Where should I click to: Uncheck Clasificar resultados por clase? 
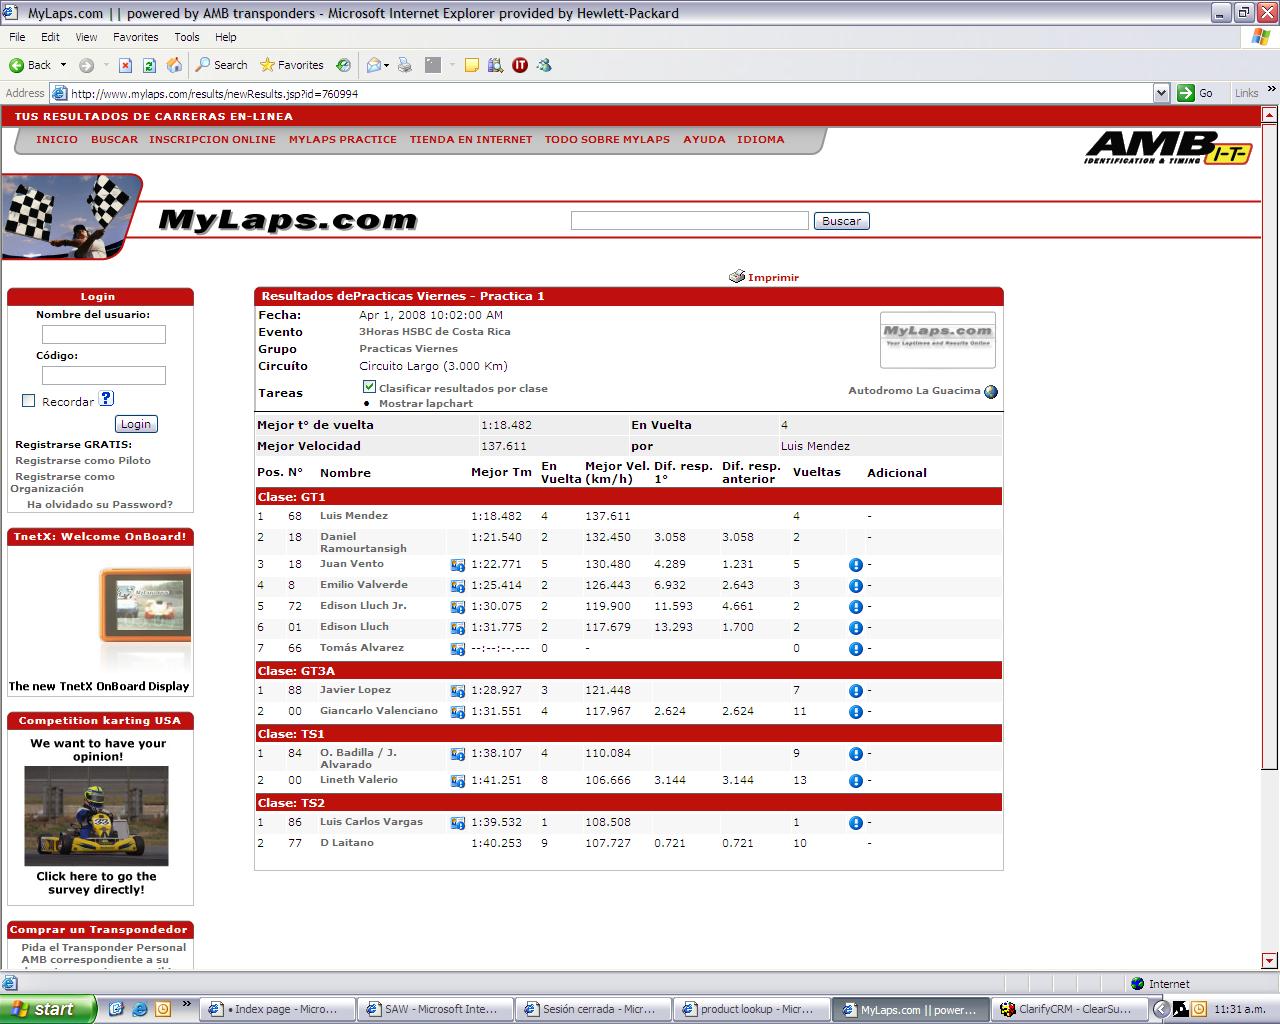point(369,387)
